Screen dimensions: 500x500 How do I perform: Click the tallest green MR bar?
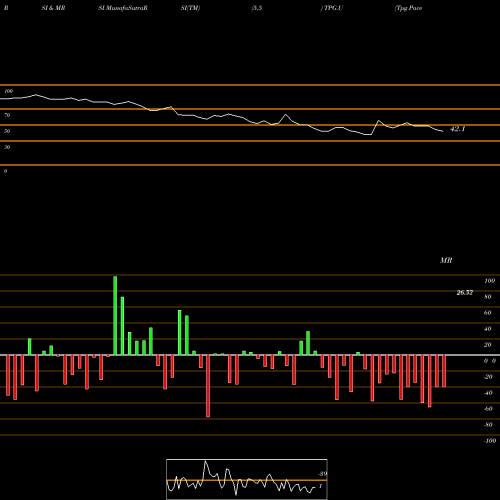click(115, 316)
